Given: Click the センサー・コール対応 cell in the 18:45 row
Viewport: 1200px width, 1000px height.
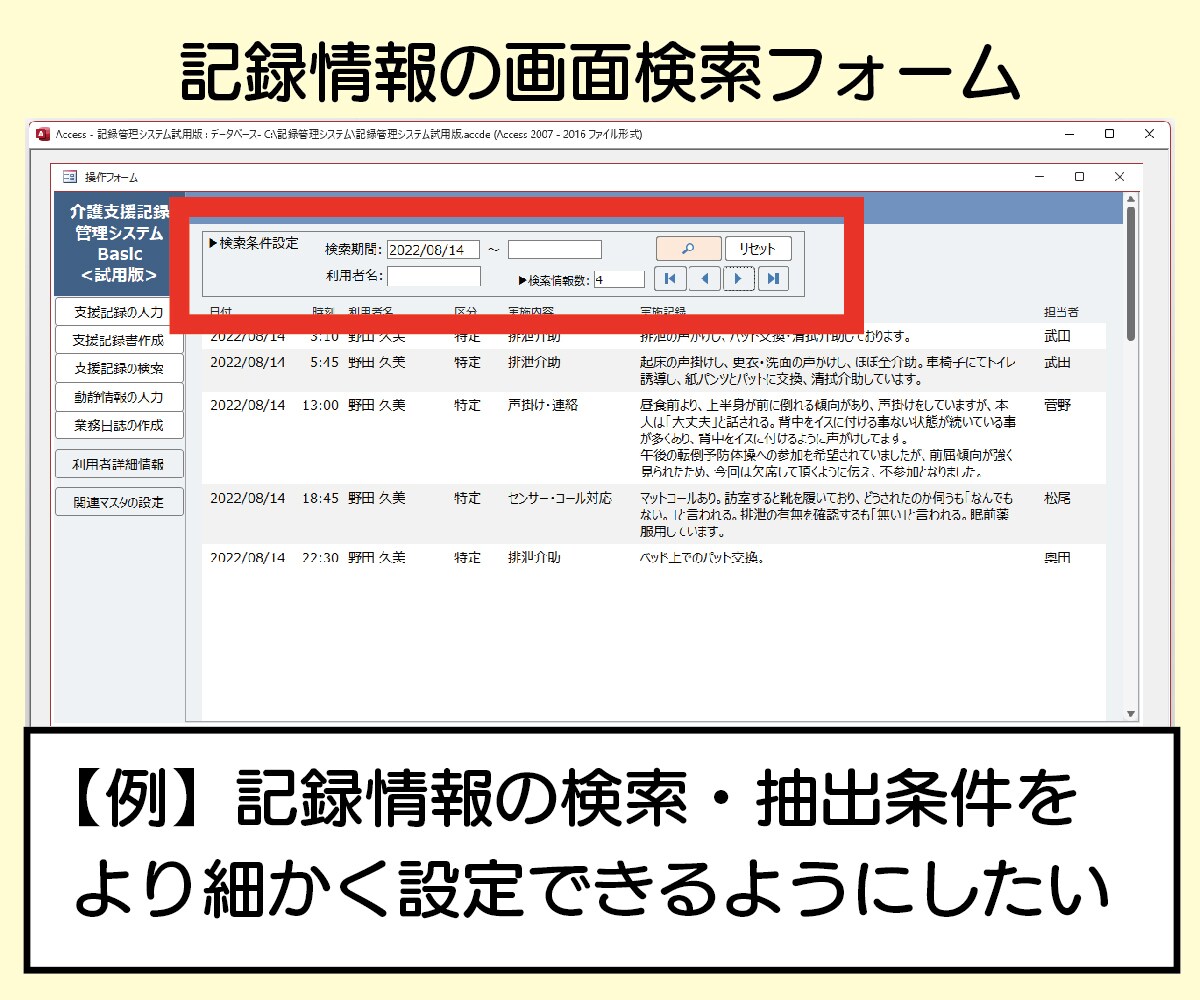Looking at the screenshot, I should [x=560, y=498].
